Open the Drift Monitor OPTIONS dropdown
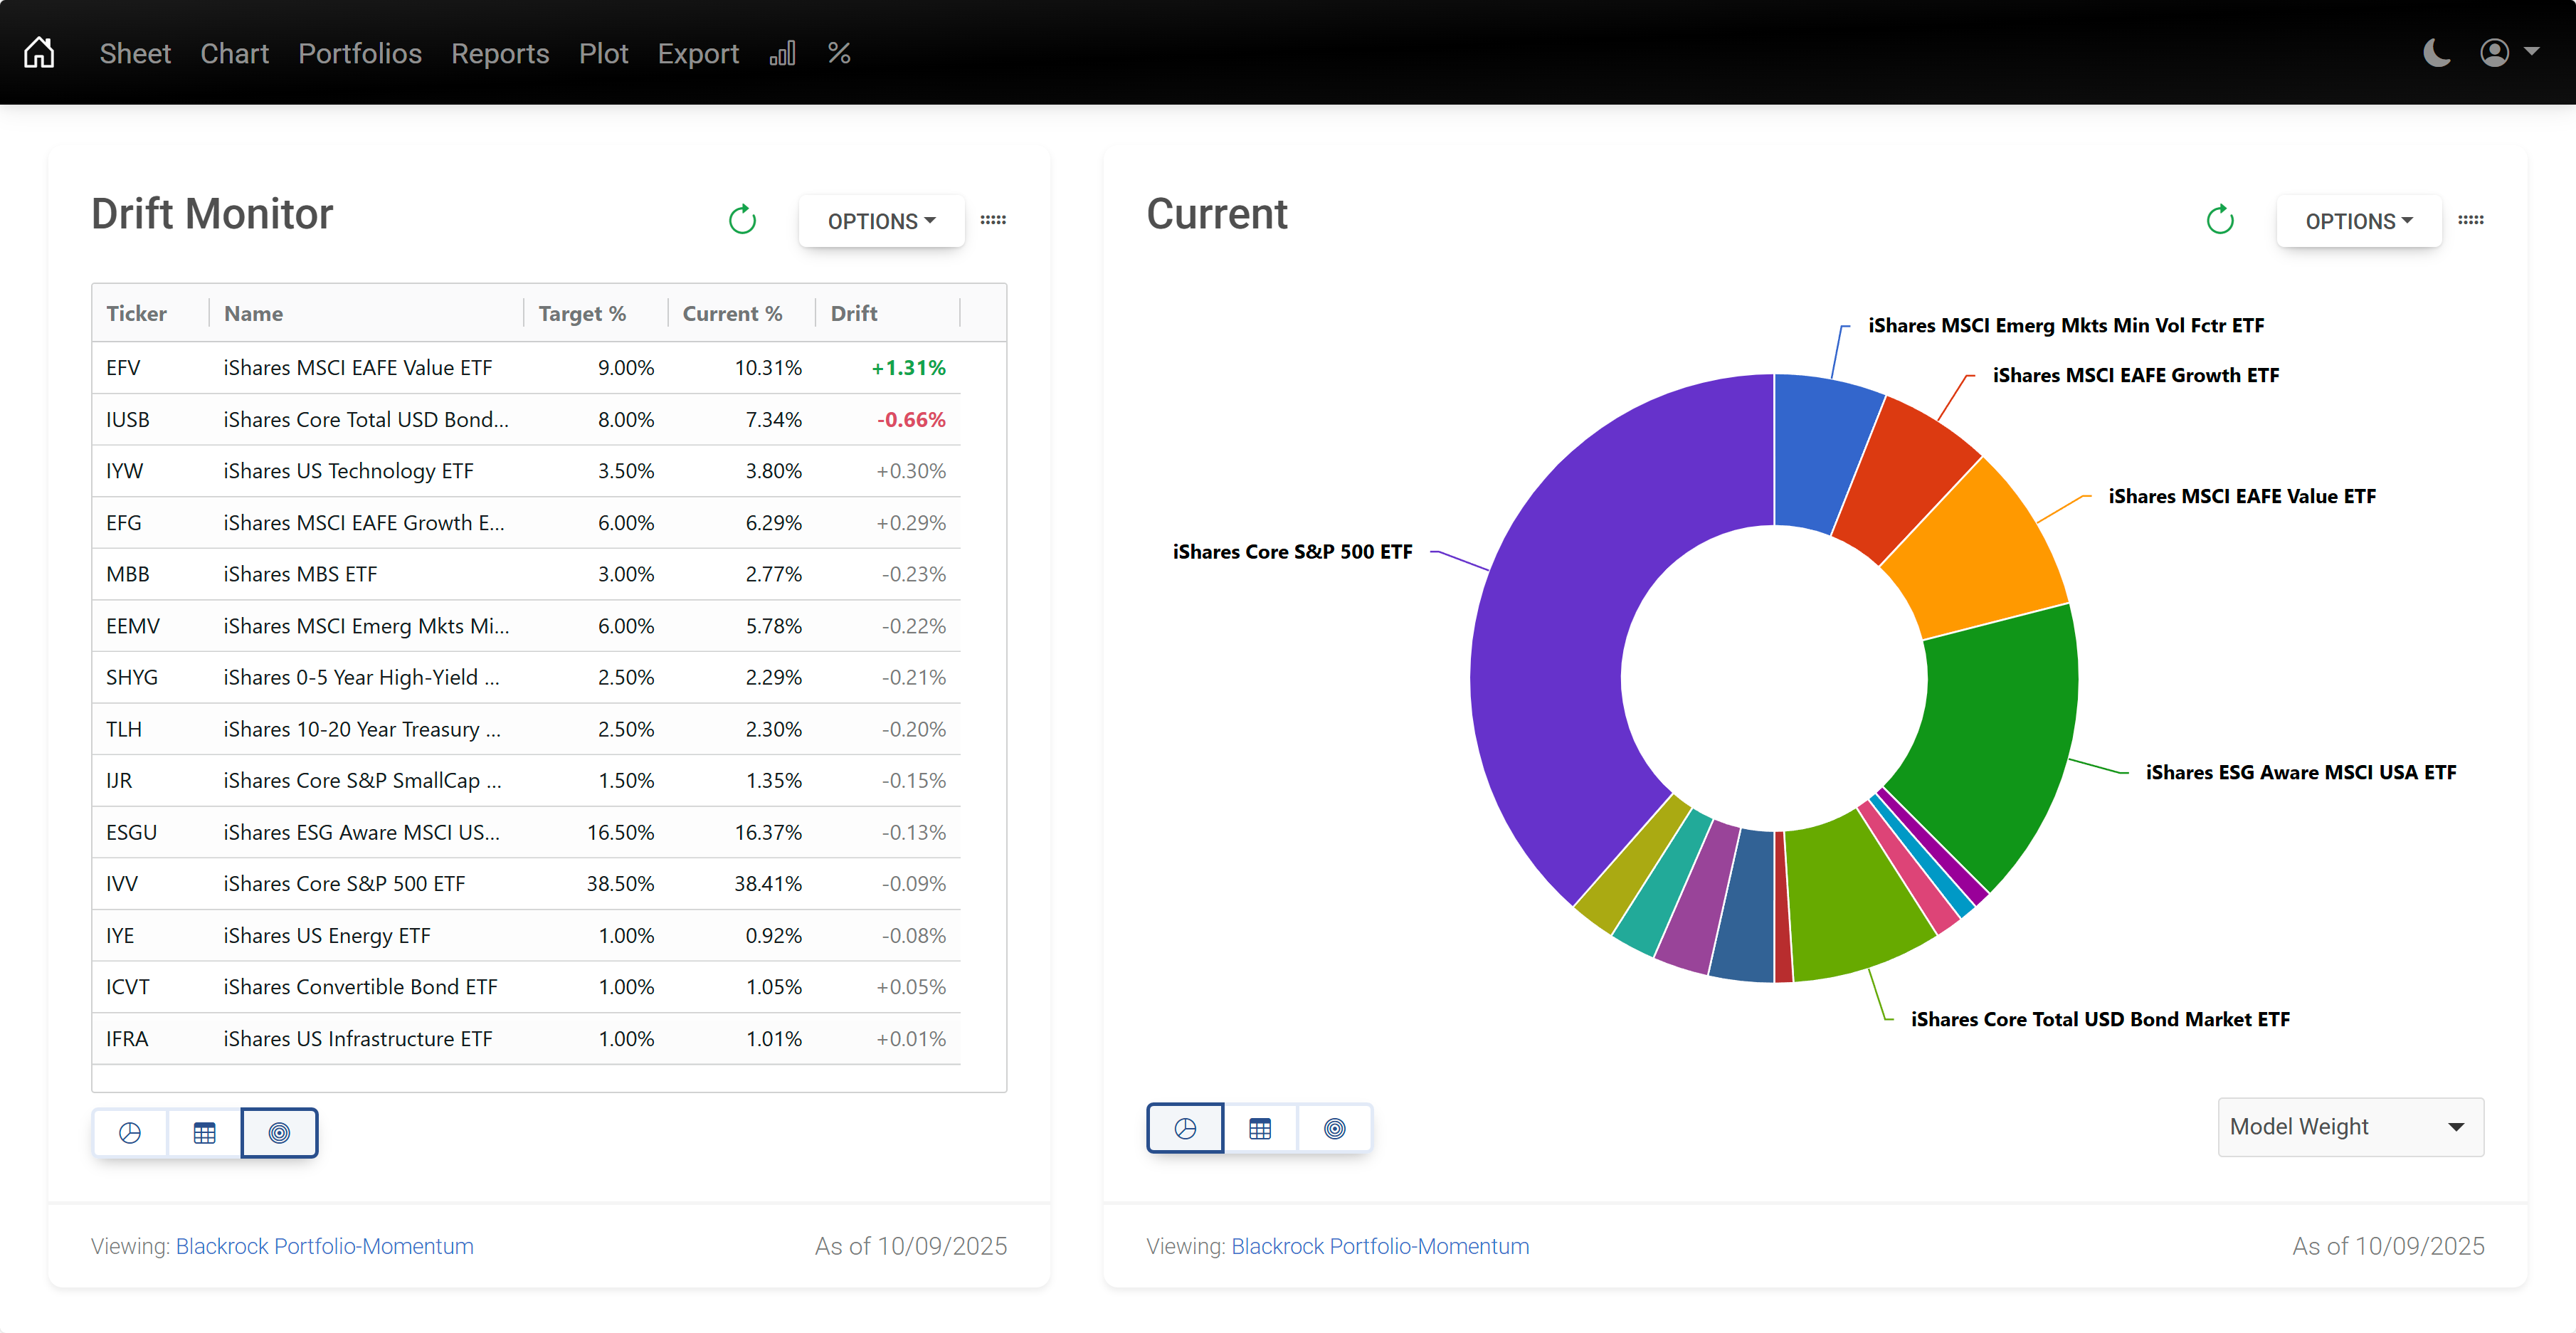 (881, 220)
